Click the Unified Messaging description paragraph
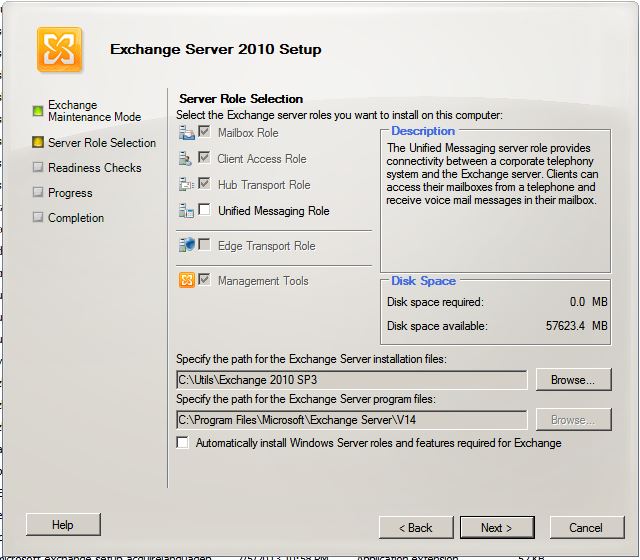The width and height of the screenshot is (640, 560). 492,174
